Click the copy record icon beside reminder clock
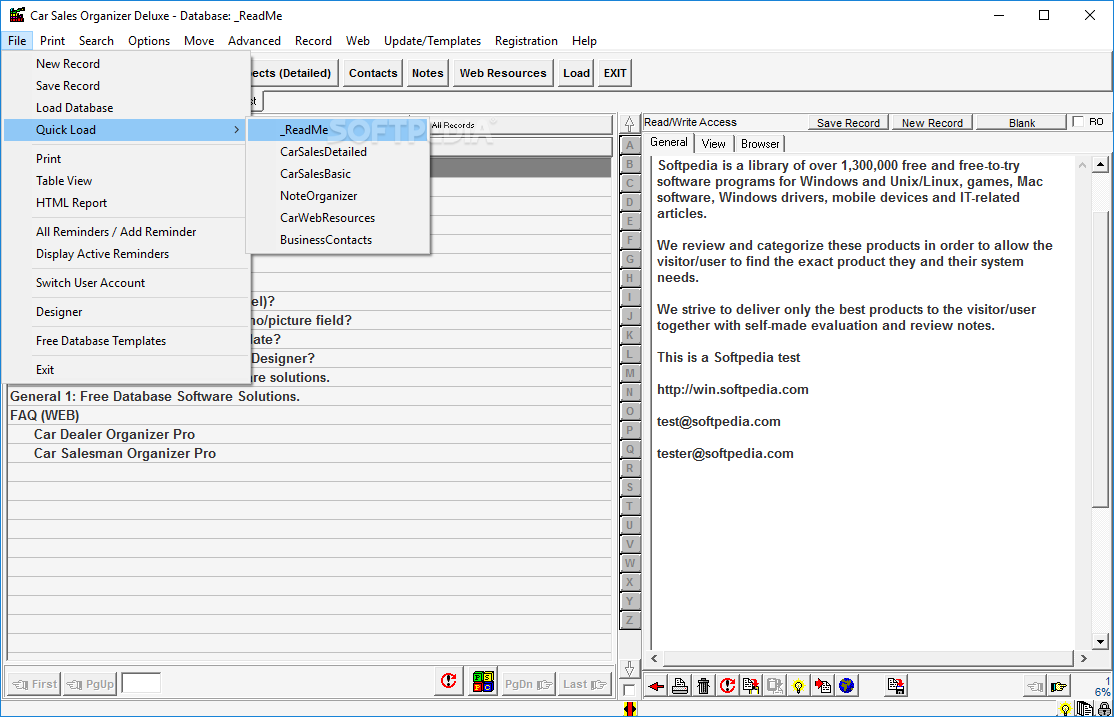Viewport: 1114px width, 717px height. (751, 686)
